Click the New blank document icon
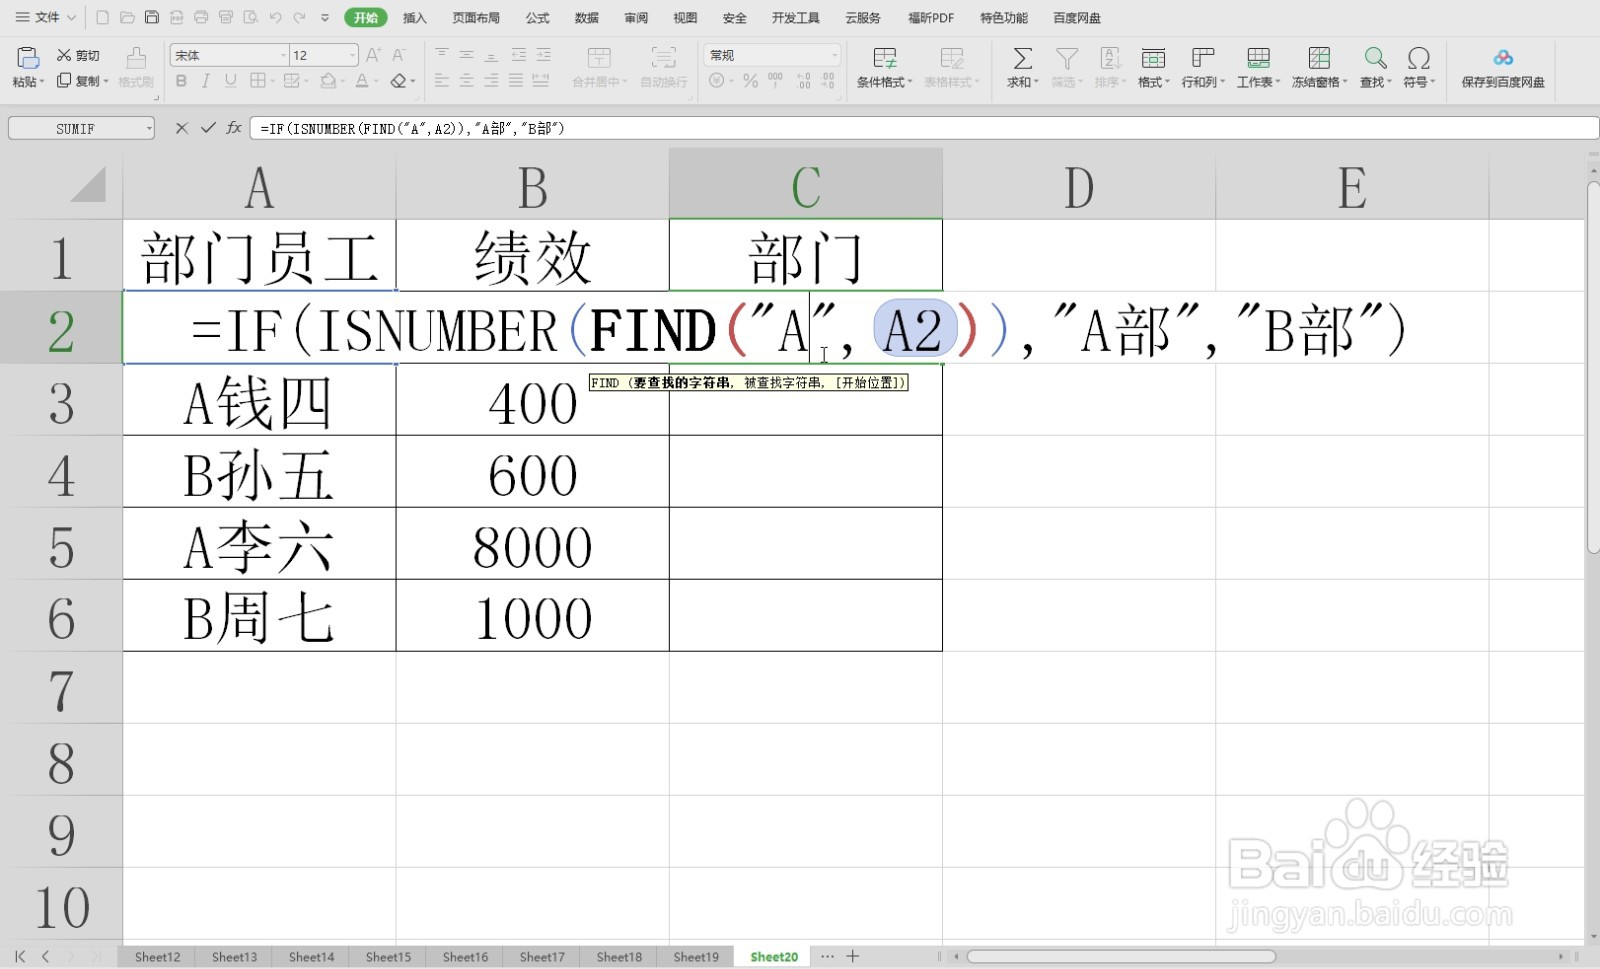Screen dimensions: 1600x969 tap(103, 17)
